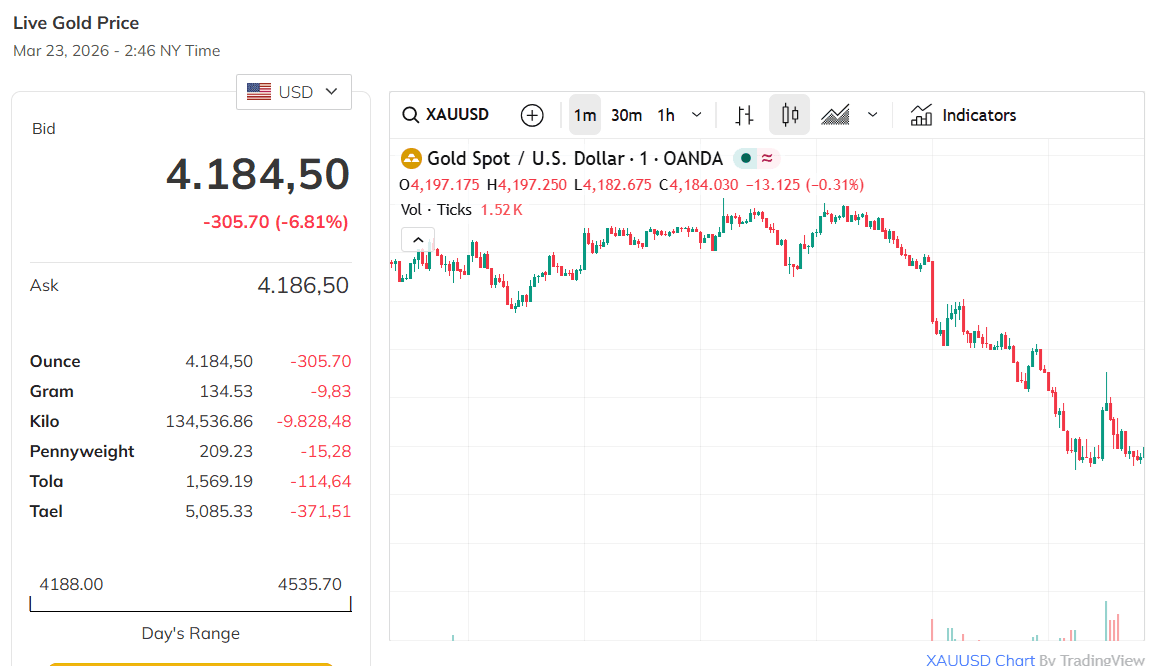
Task: Expand the time interval dropdown arrow
Action: 697,115
